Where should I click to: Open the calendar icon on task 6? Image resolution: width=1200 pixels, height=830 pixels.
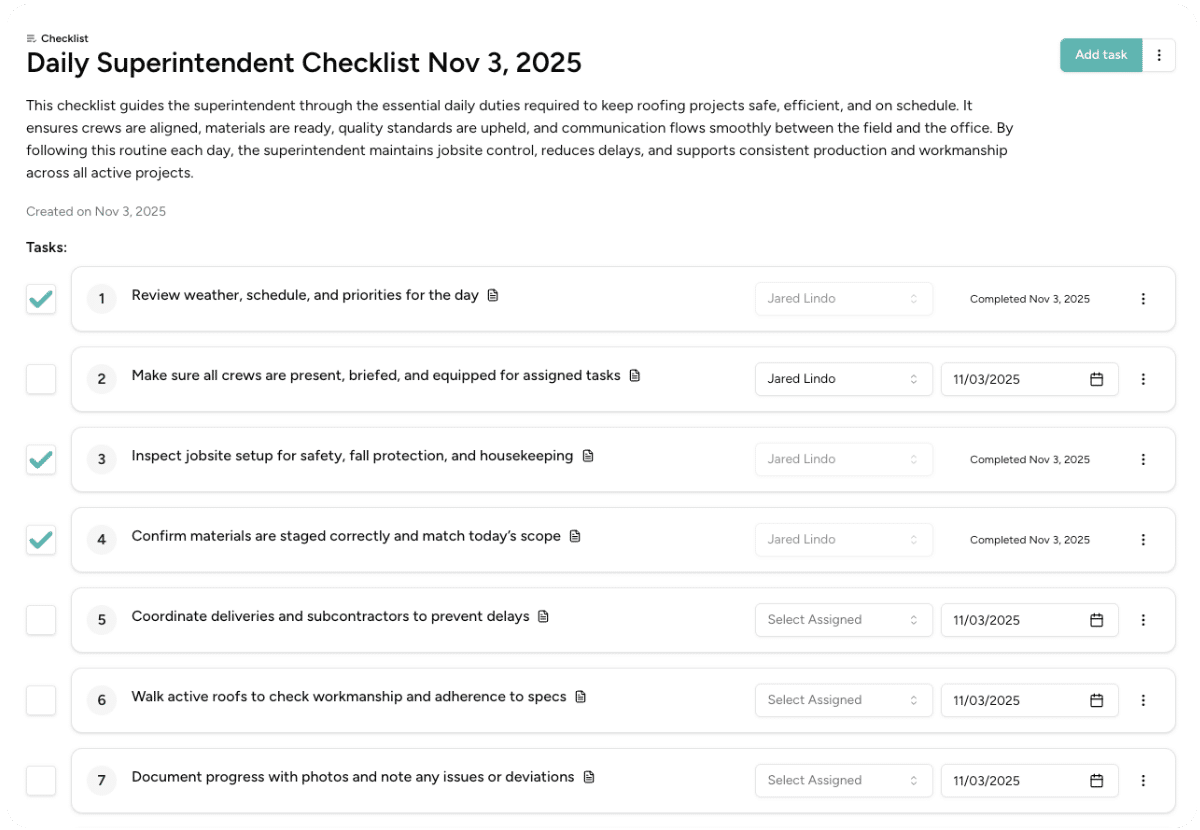click(1097, 700)
